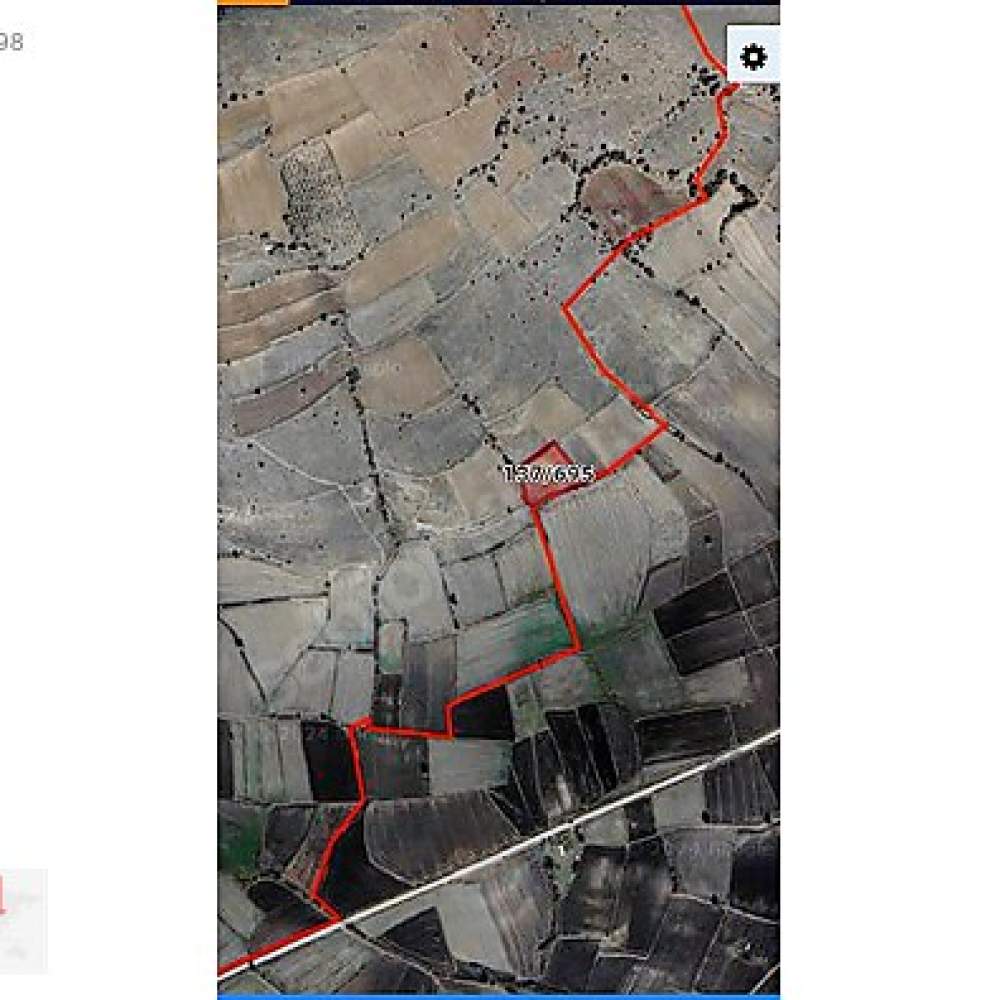Click the parcel label 130/695

[x=548, y=473]
